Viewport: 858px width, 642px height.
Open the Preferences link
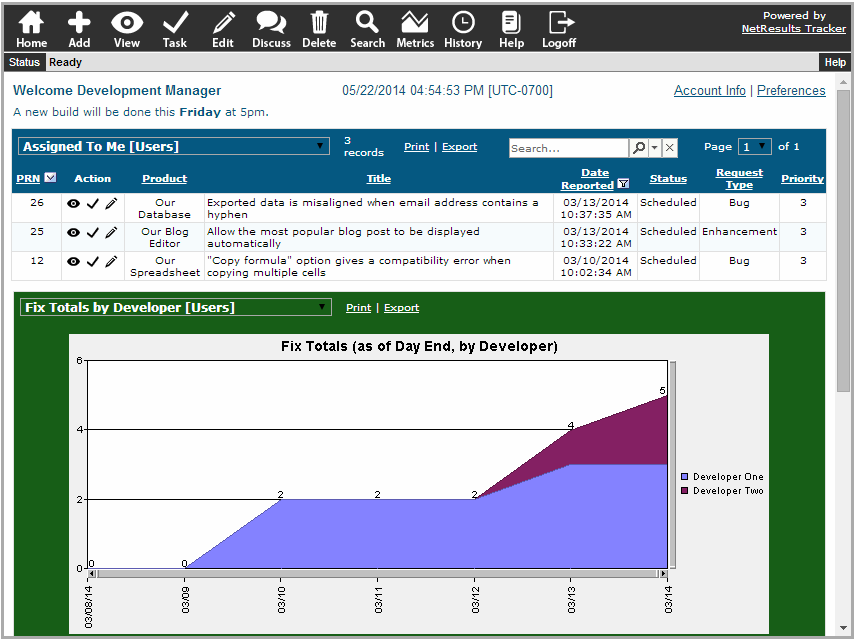pyautogui.click(x=791, y=91)
